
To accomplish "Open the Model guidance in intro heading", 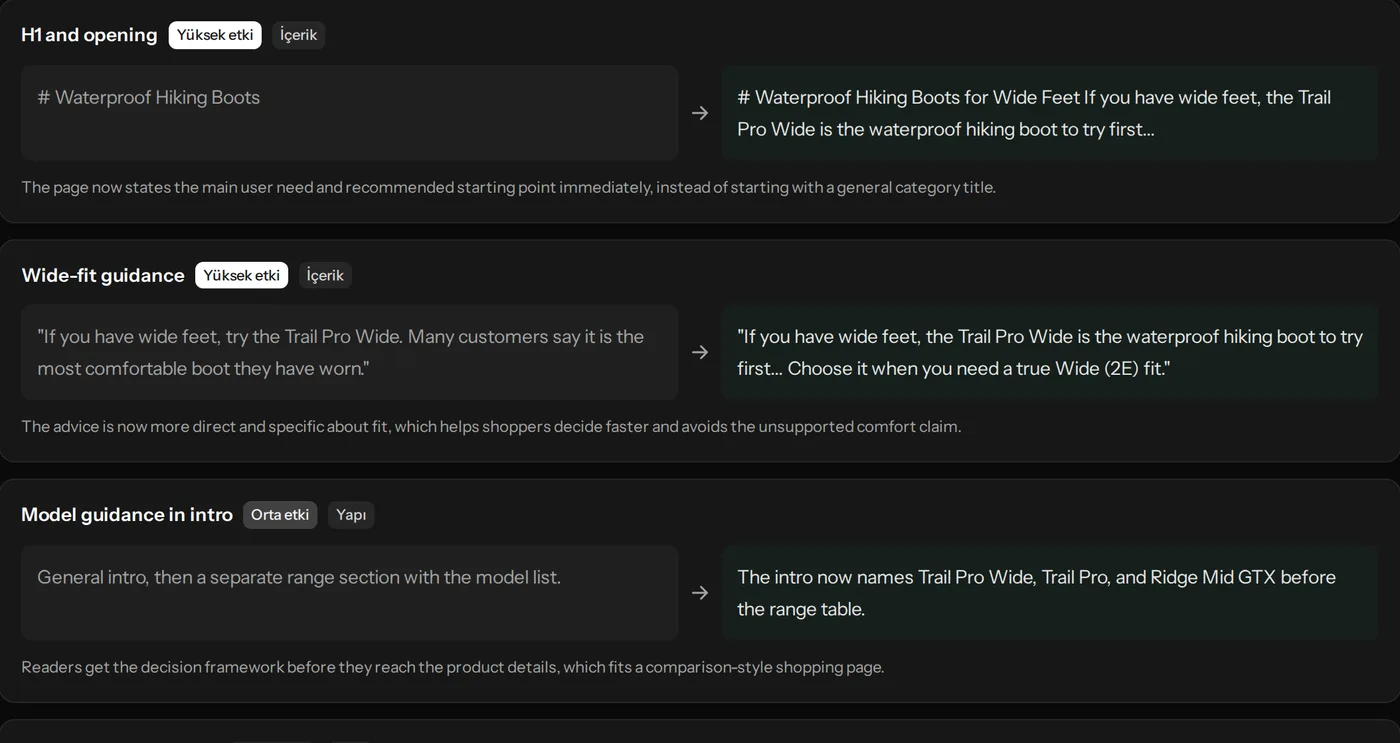I will 127,515.
